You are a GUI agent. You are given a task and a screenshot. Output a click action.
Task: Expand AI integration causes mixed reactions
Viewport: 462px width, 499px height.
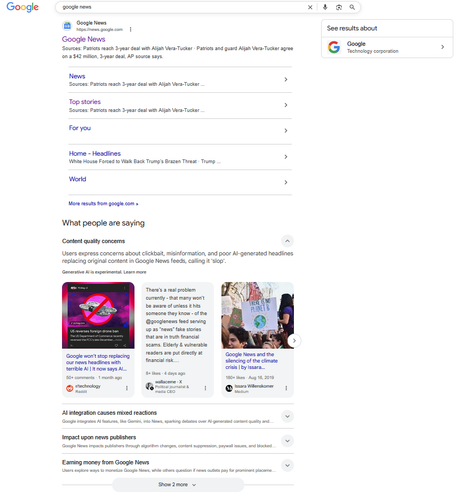pos(287,416)
